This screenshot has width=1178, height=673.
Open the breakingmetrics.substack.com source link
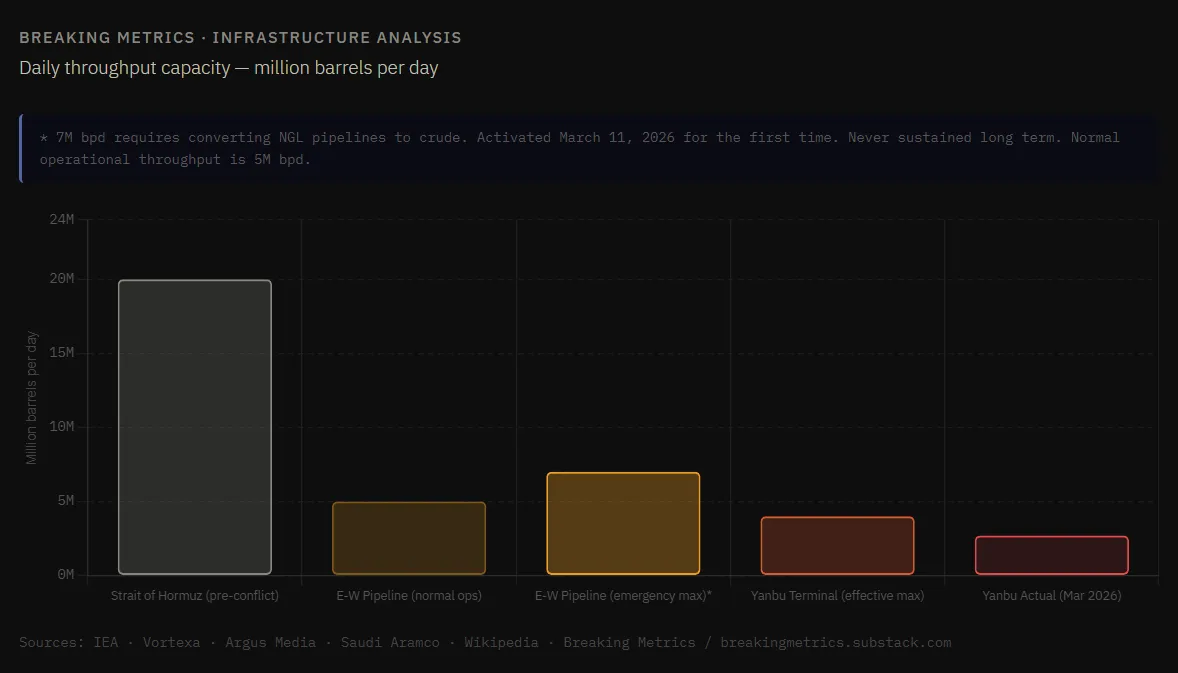click(835, 642)
